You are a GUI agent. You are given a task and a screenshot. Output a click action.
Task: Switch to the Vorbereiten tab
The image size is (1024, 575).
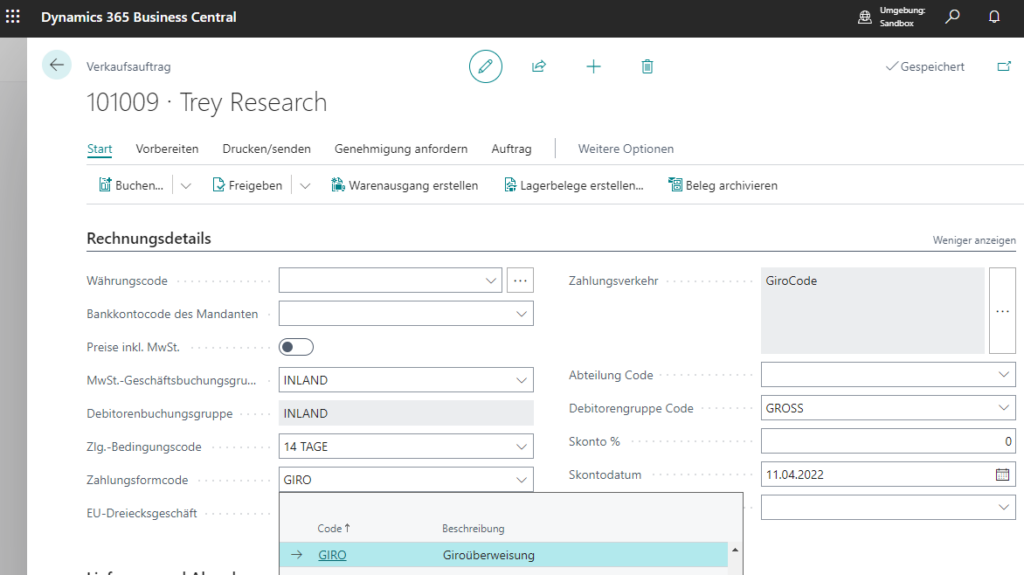click(167, 149)
